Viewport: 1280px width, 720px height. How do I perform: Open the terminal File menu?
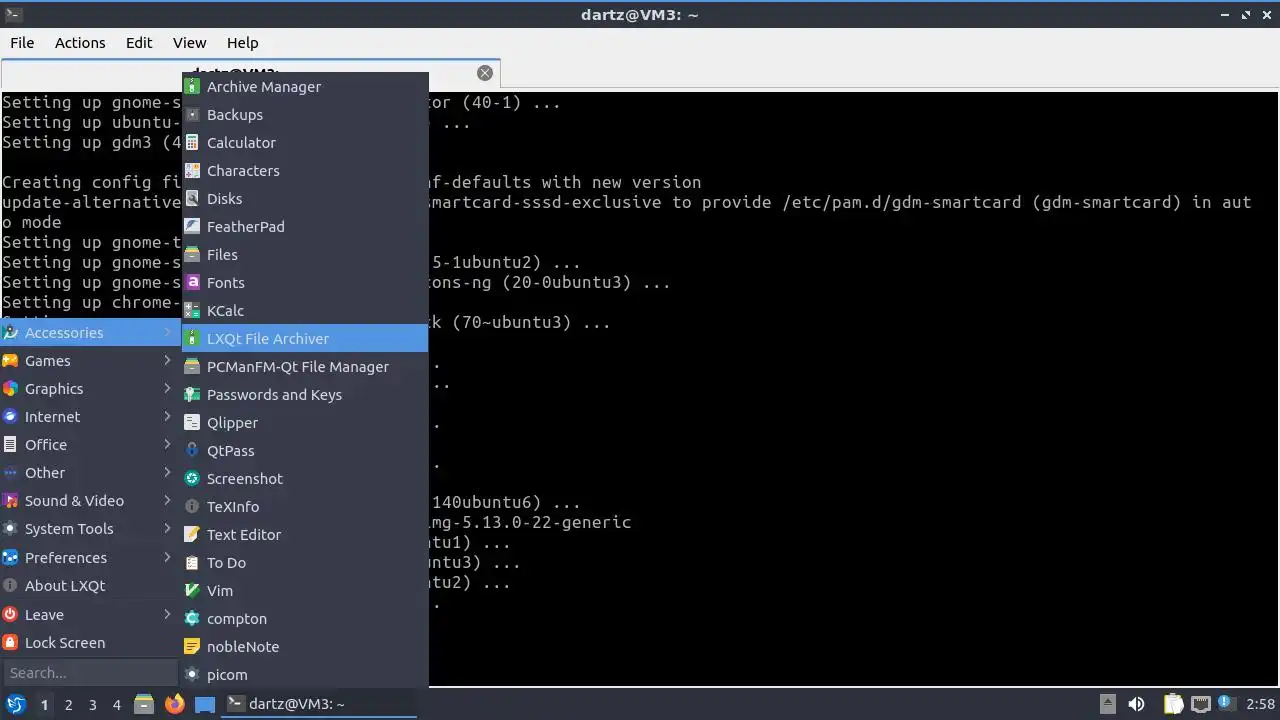[x=22, y=43]
